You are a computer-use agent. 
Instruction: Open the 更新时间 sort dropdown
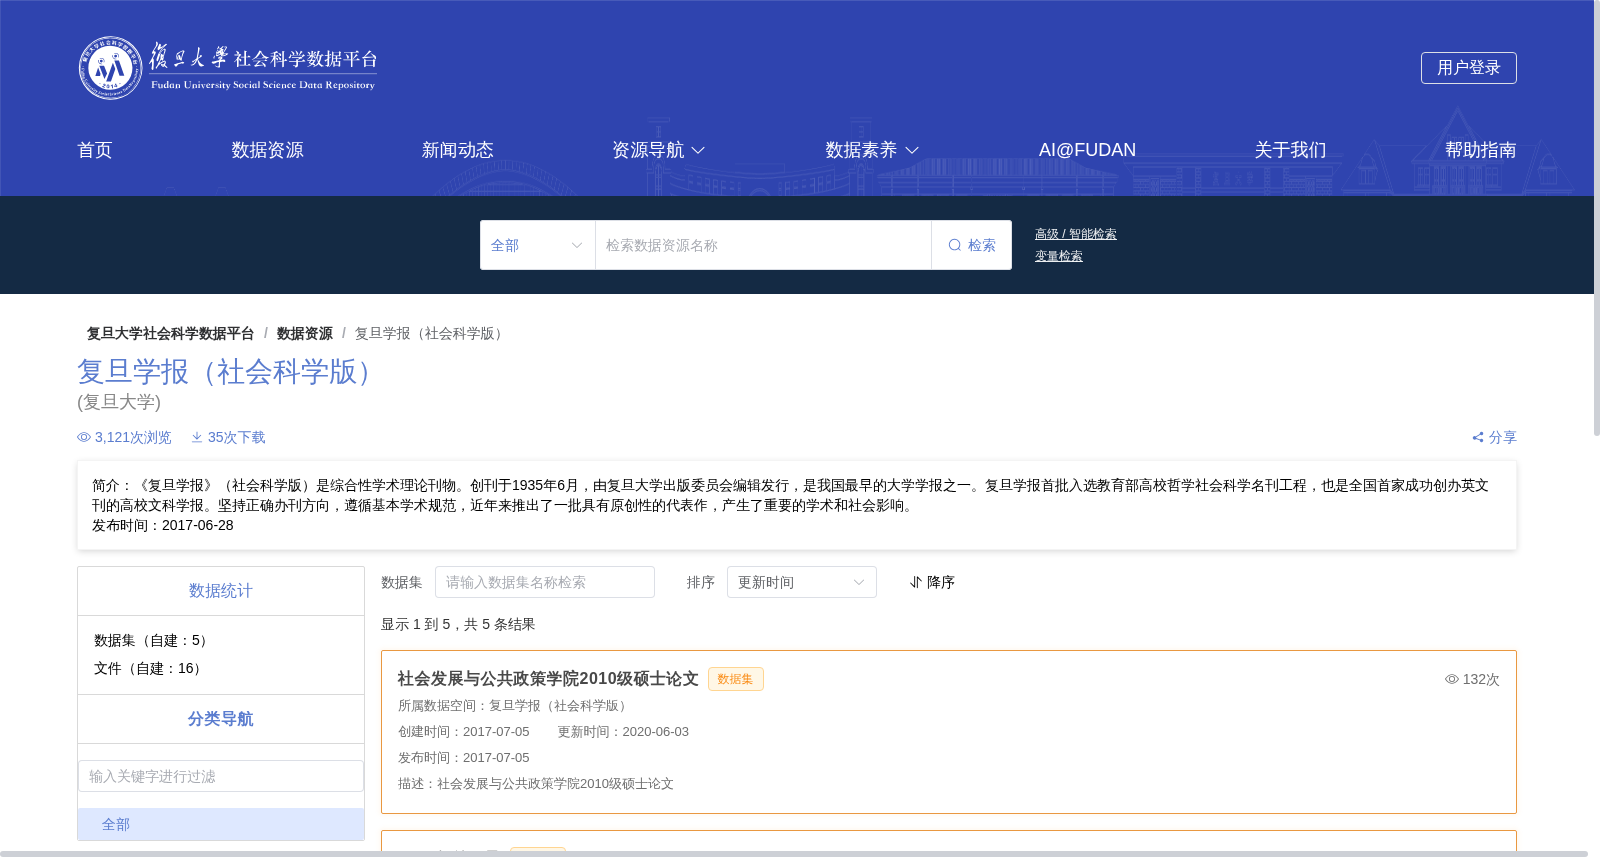point(802,582)
